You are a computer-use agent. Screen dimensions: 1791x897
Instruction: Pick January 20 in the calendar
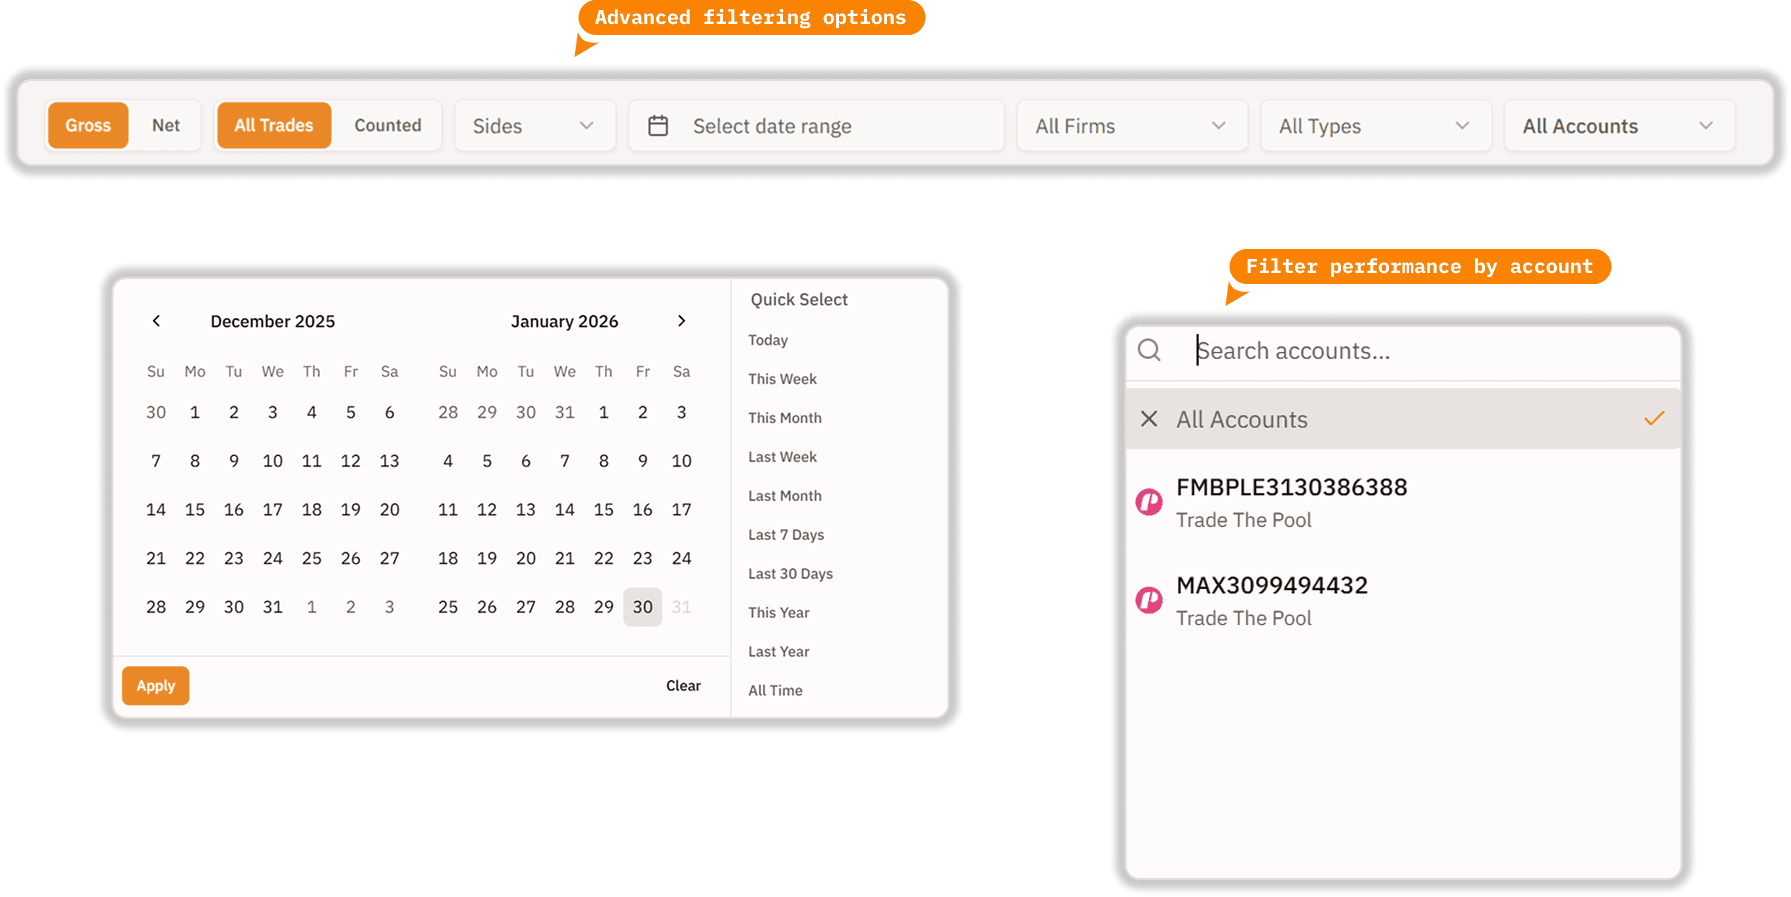click(x=526, y=558)
